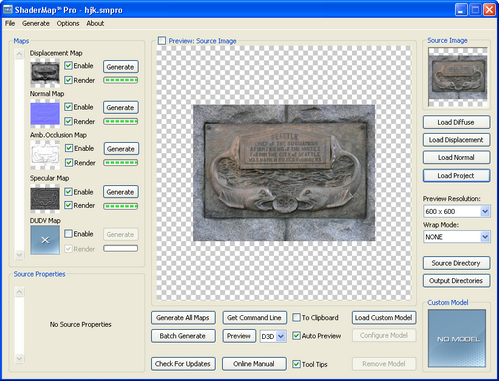
Task: Click Maps panel scroll up arrow
Action: click(19, 54)
